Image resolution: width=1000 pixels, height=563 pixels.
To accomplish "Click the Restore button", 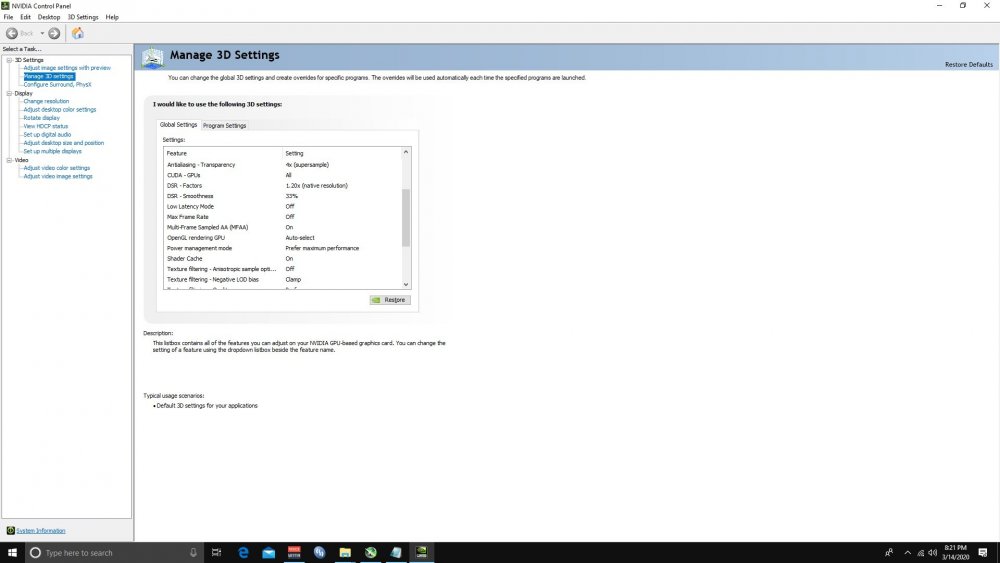I will (x=390, y=300).
